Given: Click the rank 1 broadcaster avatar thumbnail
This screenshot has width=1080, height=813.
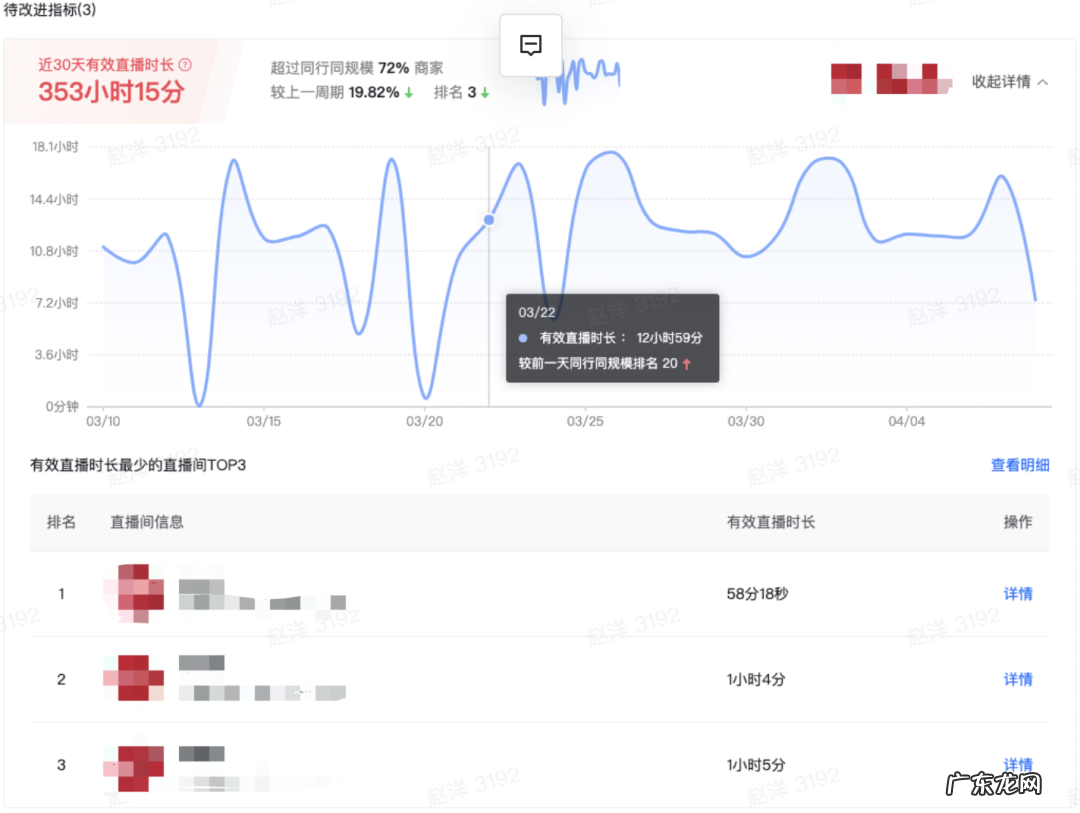Looking at the screenshot, I should point(133,593).
